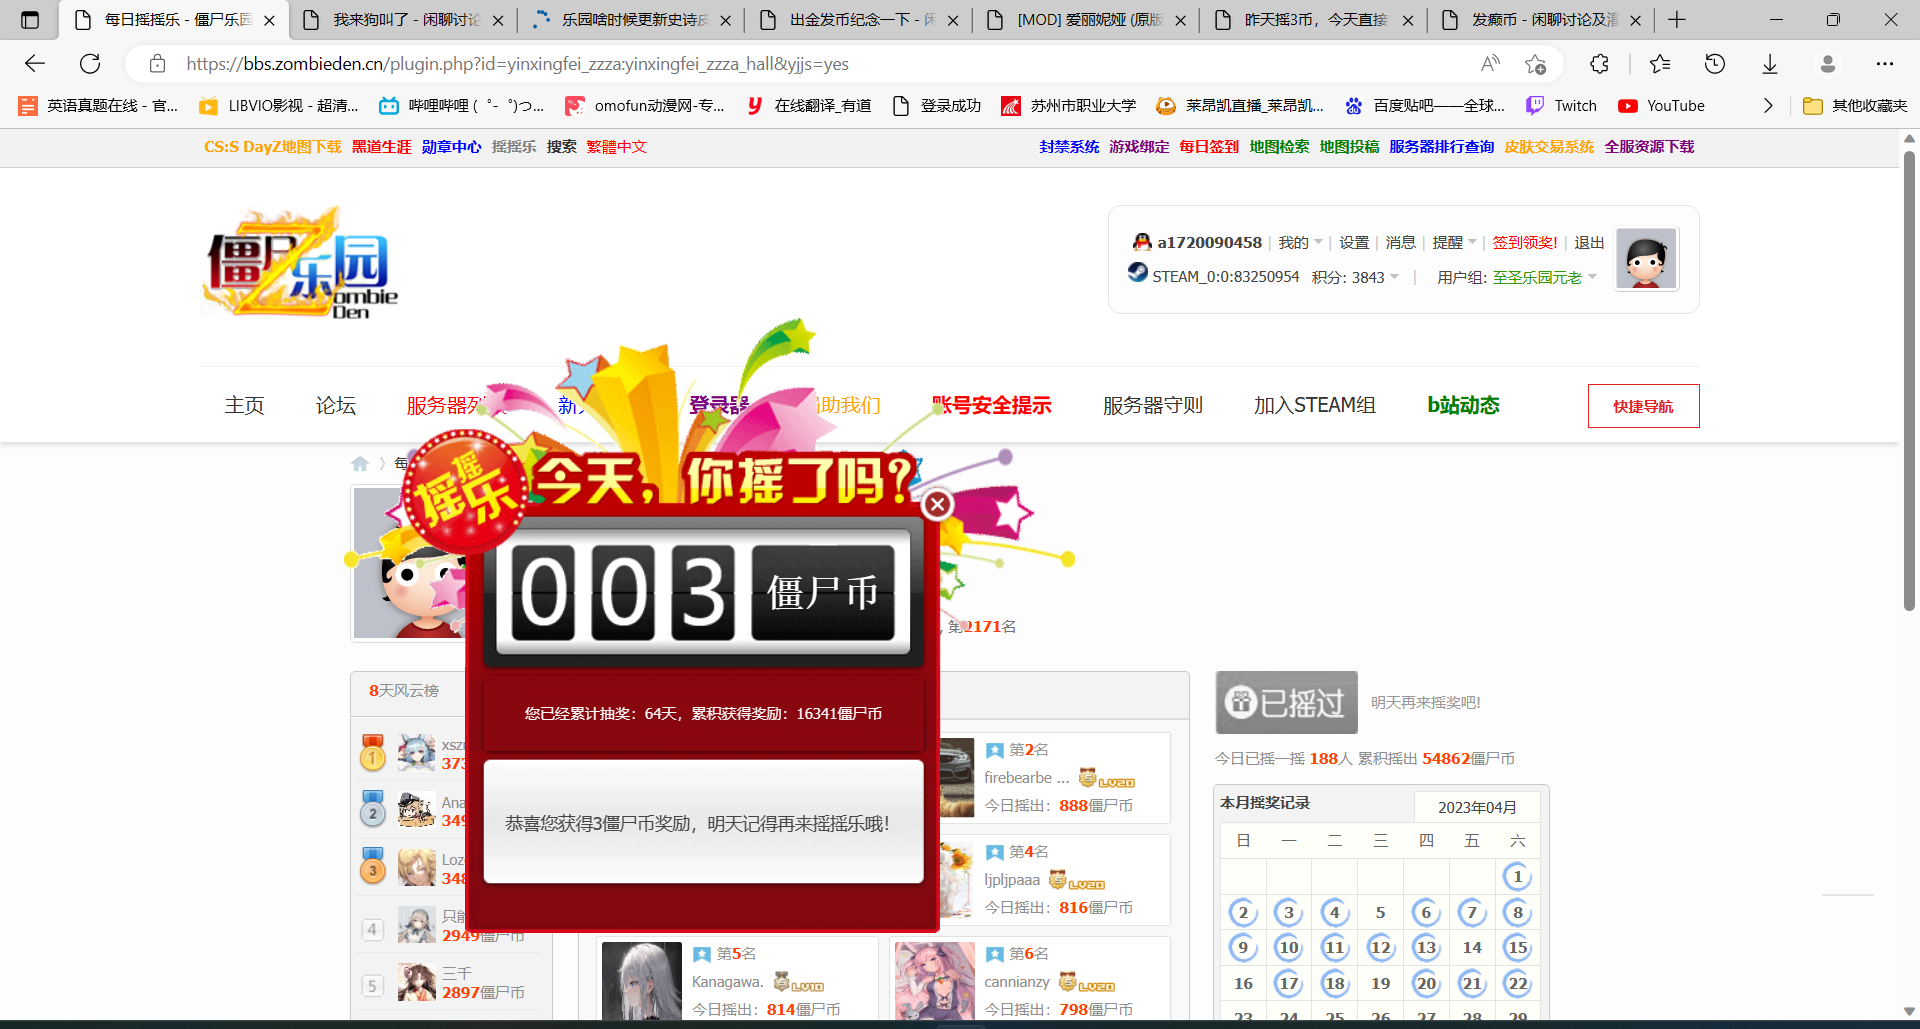Add this page to favorites
Screen dimensions: 1920x1029
1536,64
